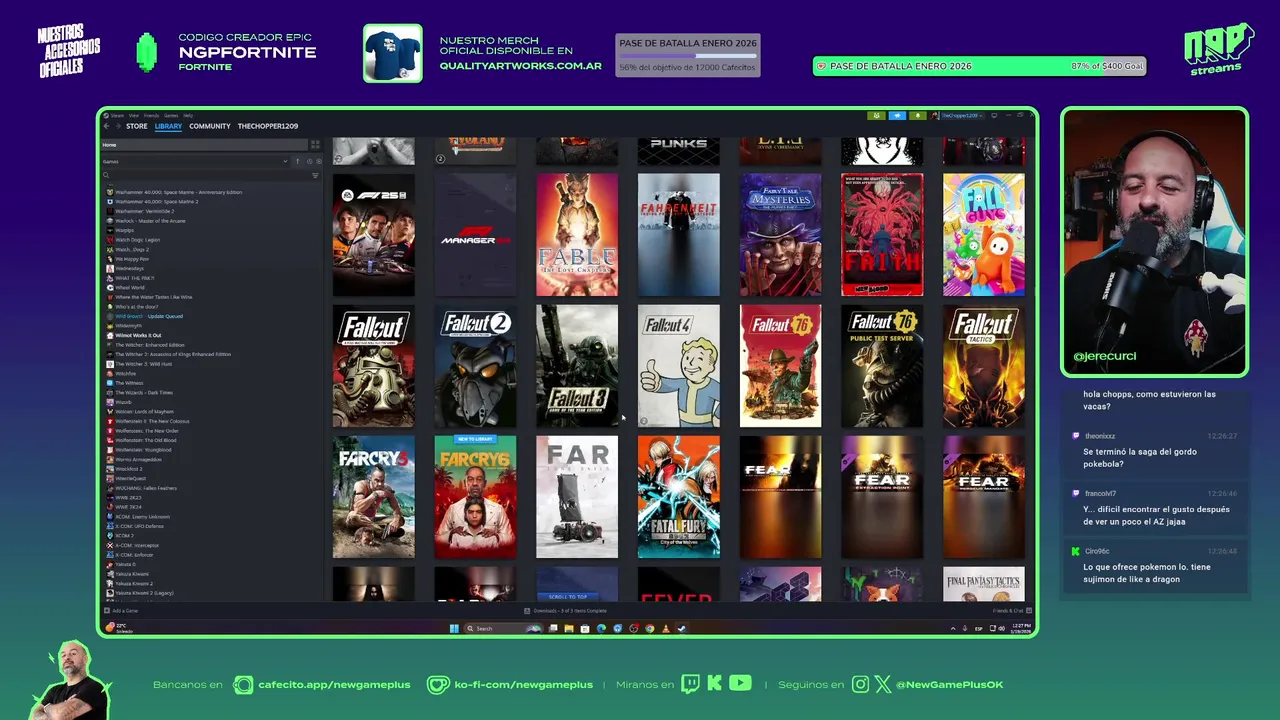1280x720 pixels.
Task: Select Warhammer: Vermintide 2 in game list
Action: (145, 211)
